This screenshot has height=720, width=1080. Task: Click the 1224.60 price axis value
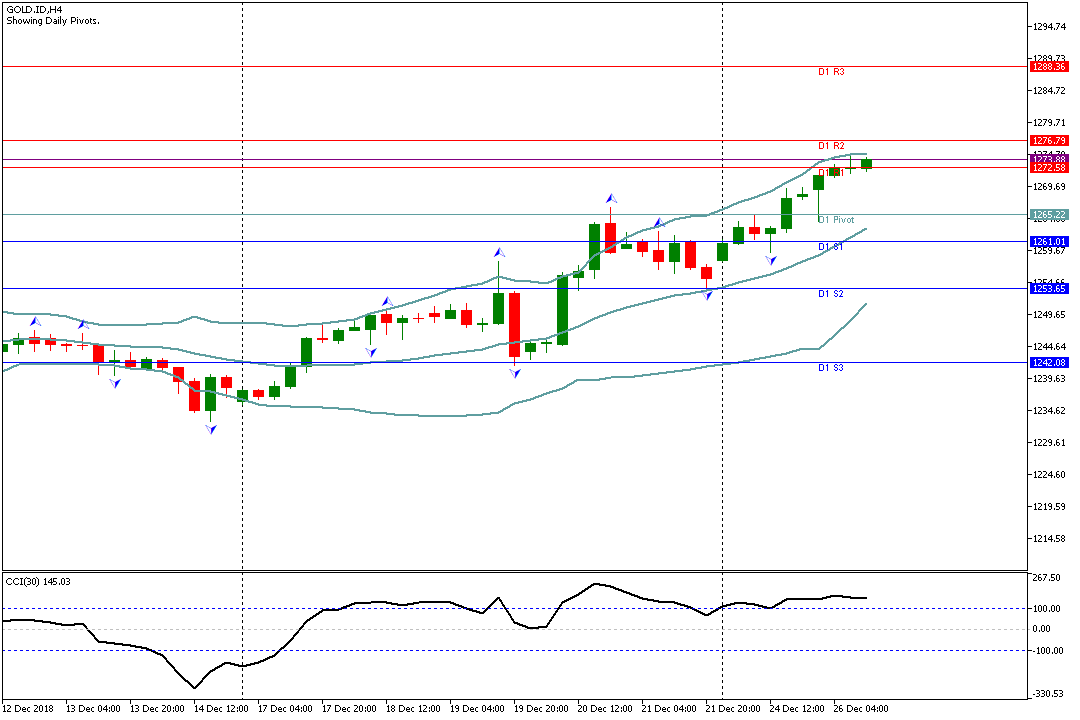pyautogui.click(x=1050, y=475)
